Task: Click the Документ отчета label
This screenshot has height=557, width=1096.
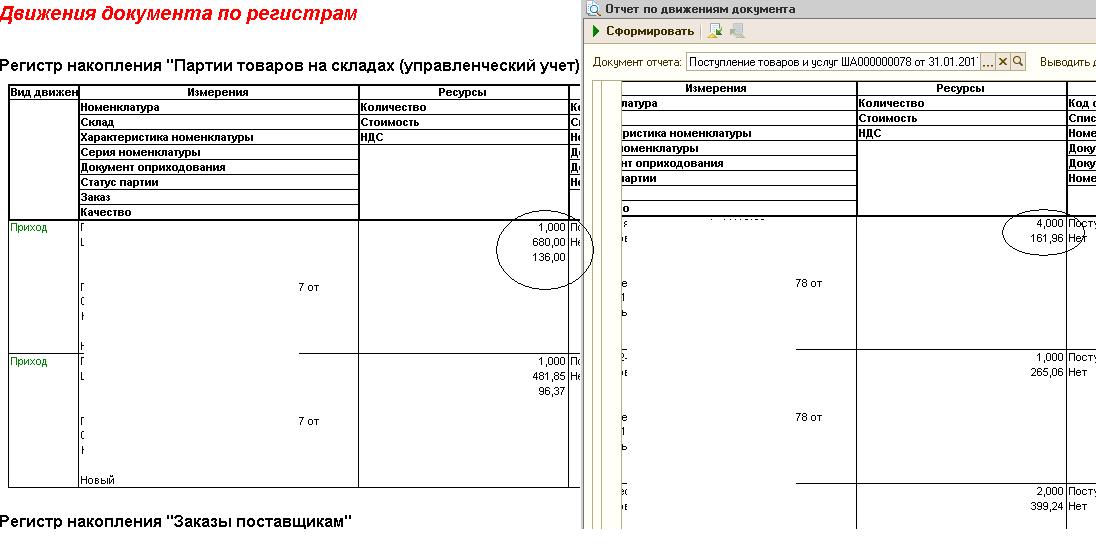Action: coord(637,62)
